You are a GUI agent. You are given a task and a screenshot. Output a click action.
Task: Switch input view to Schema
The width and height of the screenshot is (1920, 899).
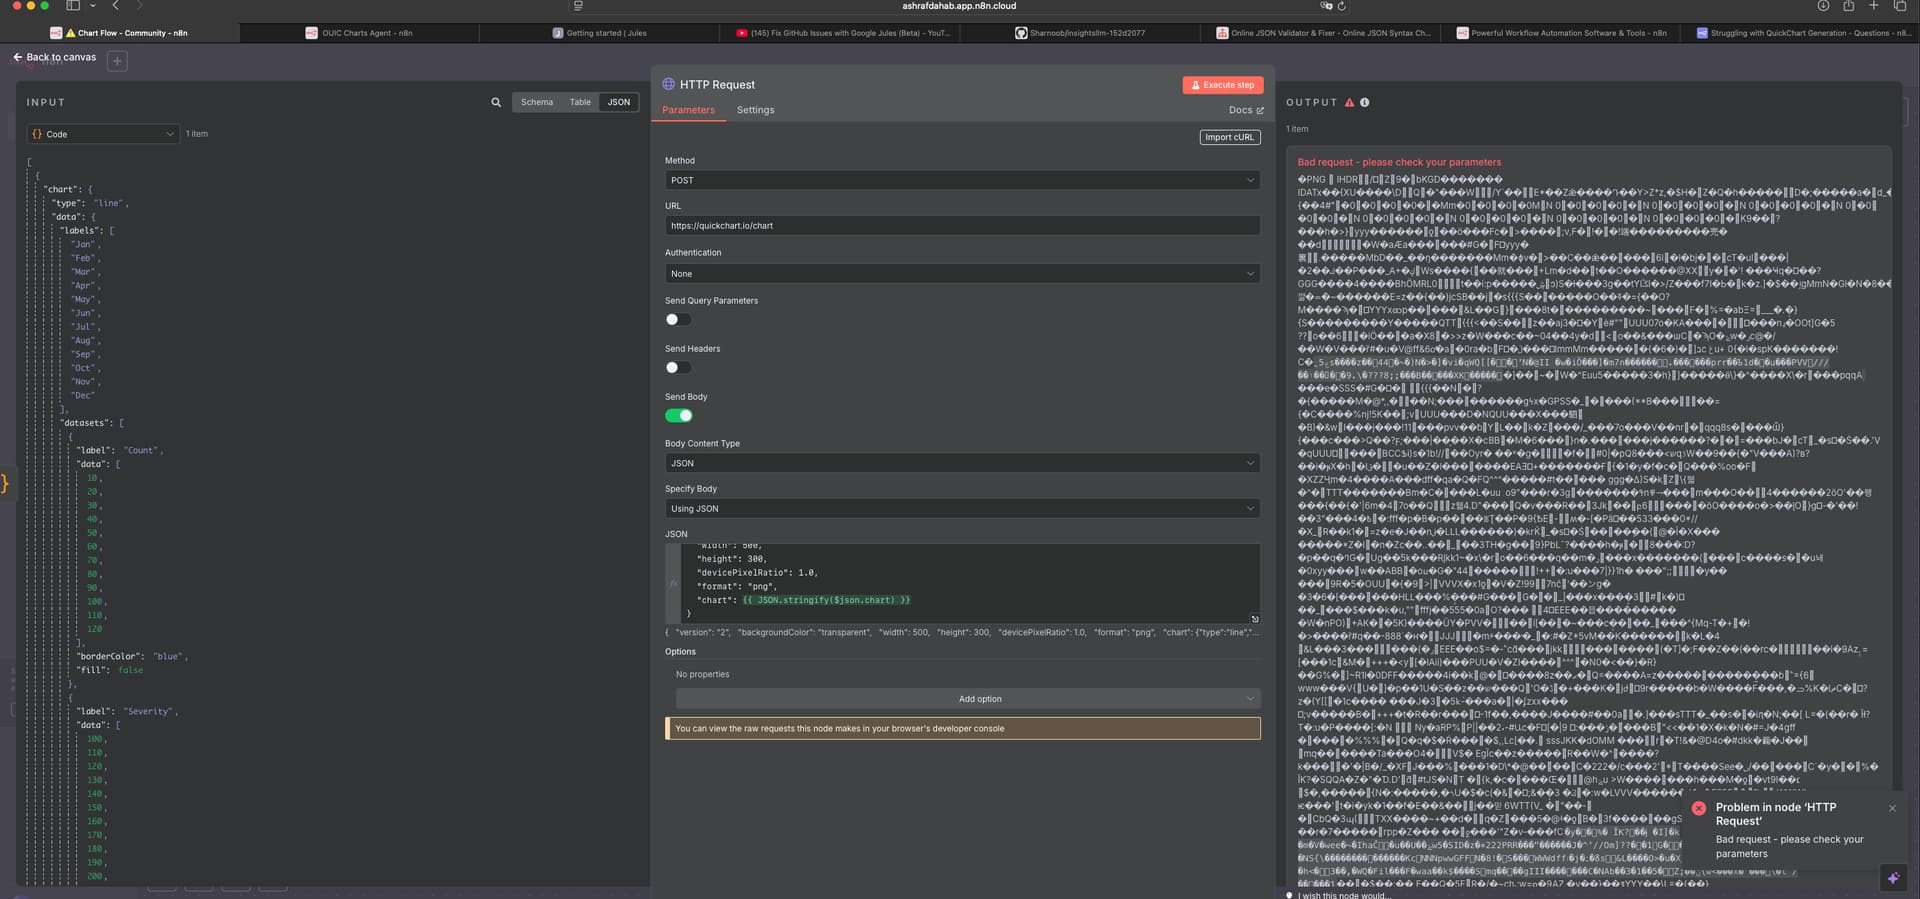point(536,102)
